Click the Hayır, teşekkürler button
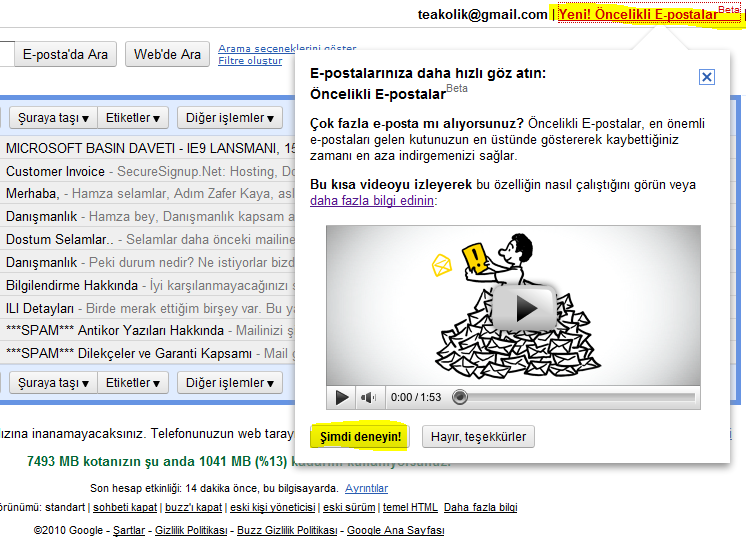This screenshot has width=746, height=541. pos(478,436)
